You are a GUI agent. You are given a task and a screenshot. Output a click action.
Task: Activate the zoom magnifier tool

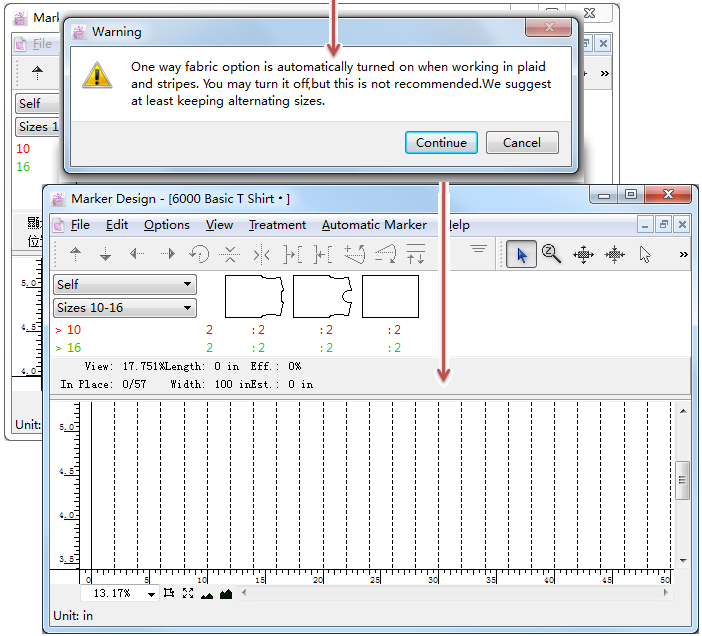(551, 254)
